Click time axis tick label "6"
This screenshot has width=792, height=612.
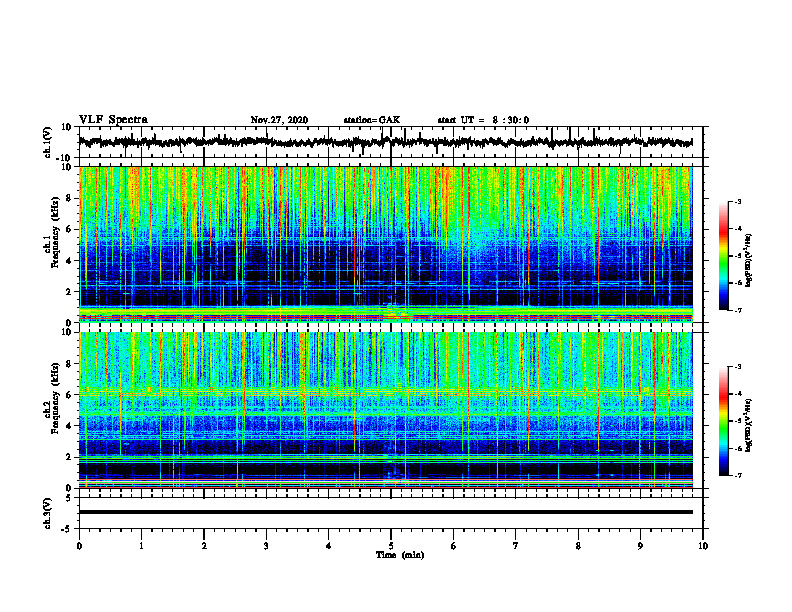pos(454,546)
